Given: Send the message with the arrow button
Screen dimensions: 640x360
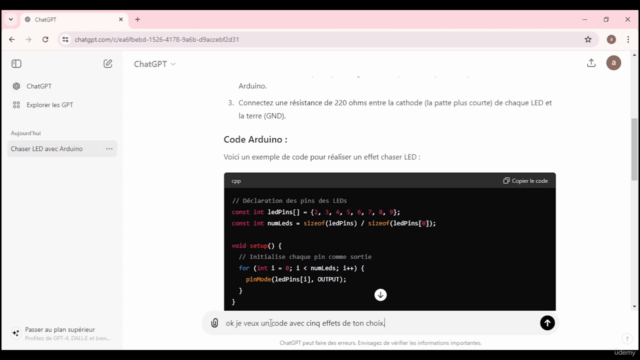Looking at the screenshot, I should (x=547, y=323).
